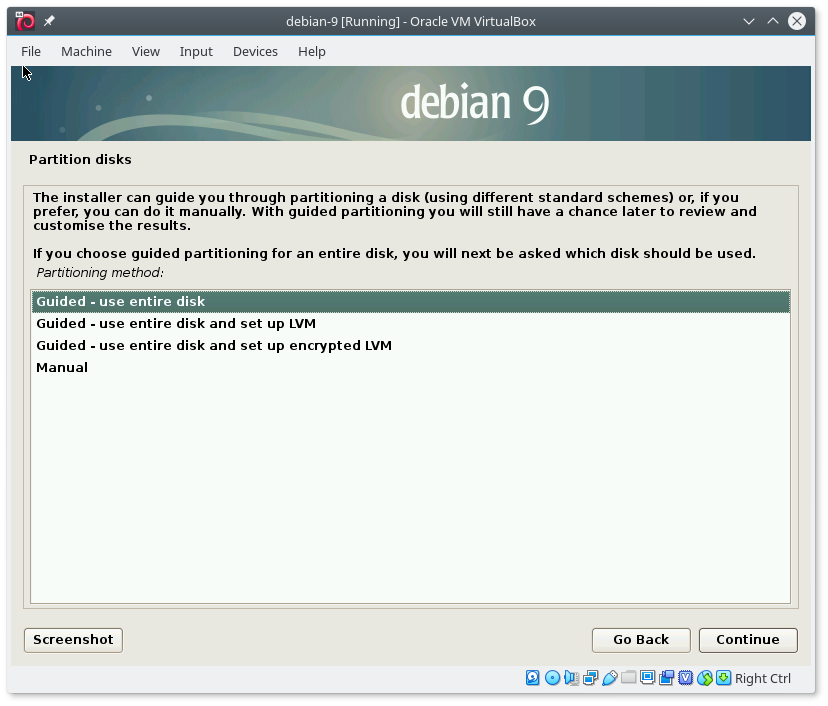Open the optical drive status icon
Screen dimensions: 828x706
click(552, 678)
